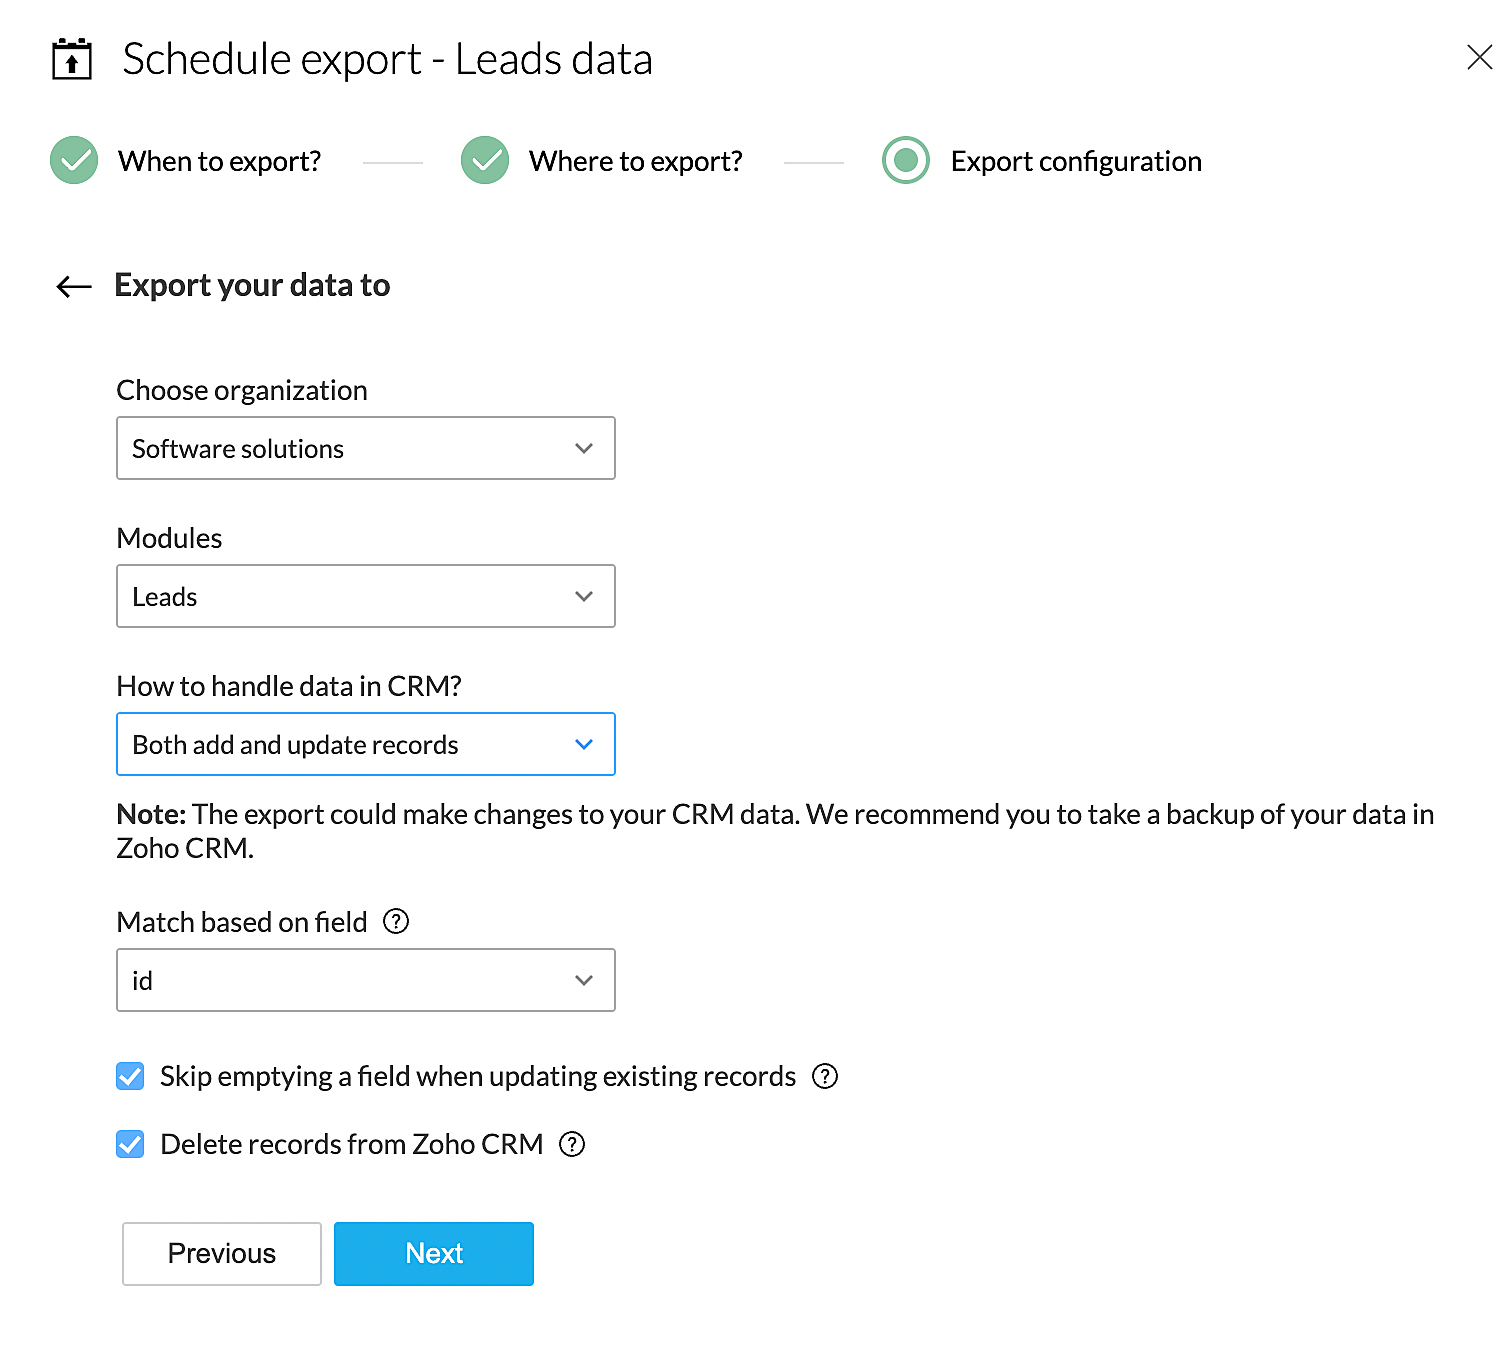Click help icon next to Match based on field

pyautogui.click(x=396, y=921)
